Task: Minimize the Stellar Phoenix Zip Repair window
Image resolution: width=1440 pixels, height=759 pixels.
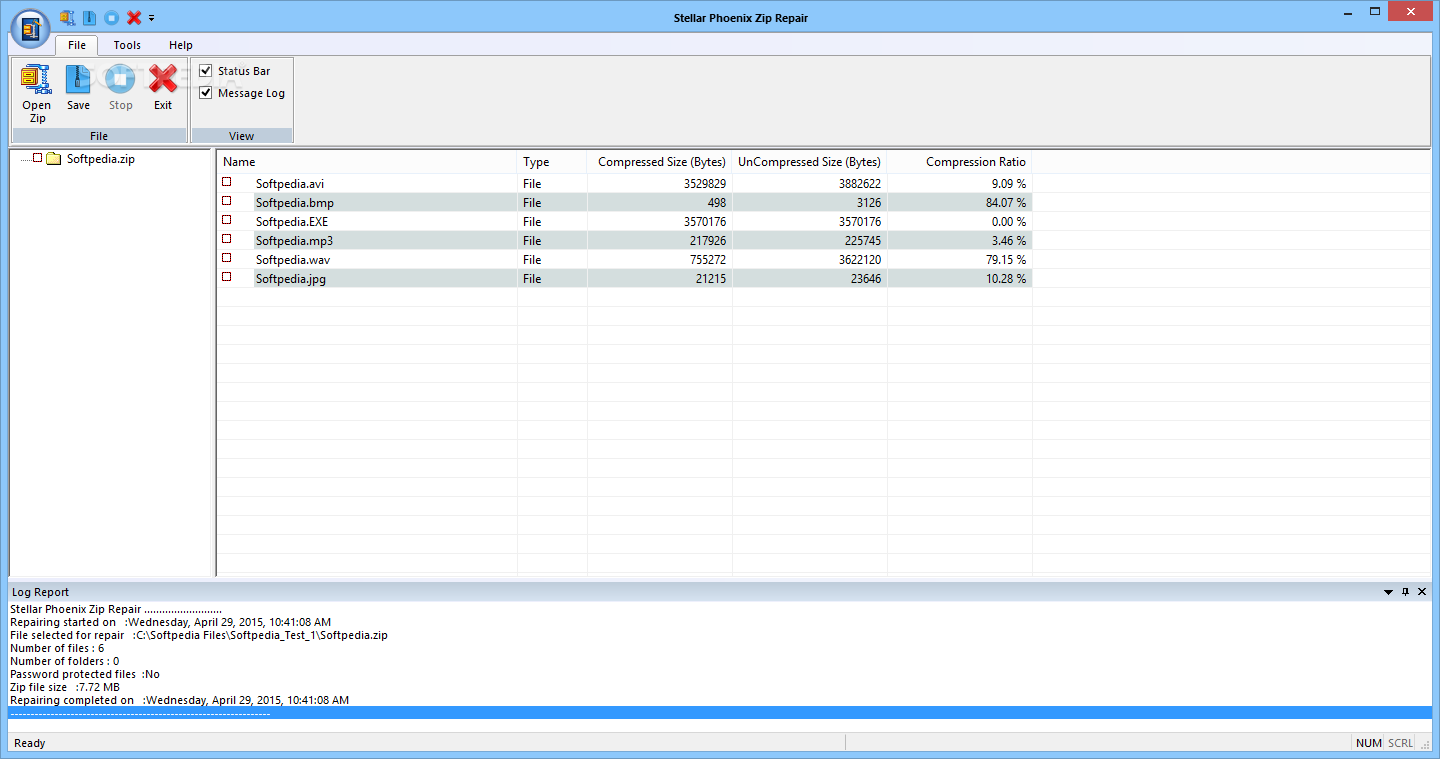Action: (x=1346, y=11)
